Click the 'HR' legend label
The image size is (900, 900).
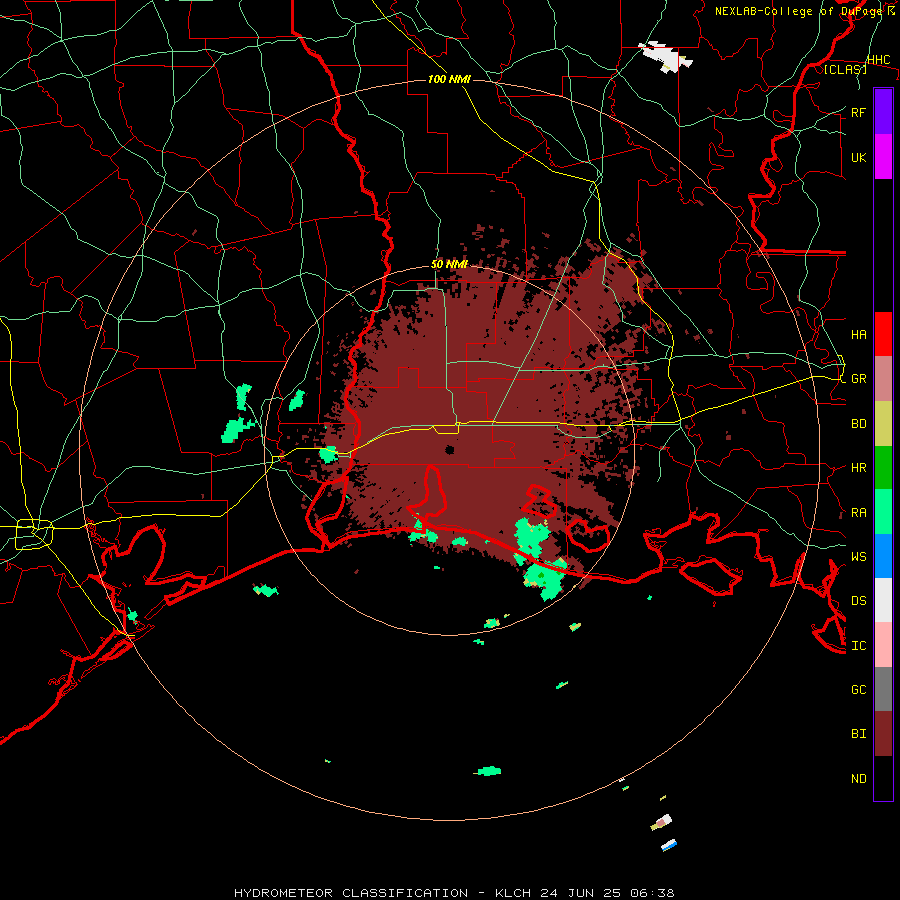(x=859, y=468)
